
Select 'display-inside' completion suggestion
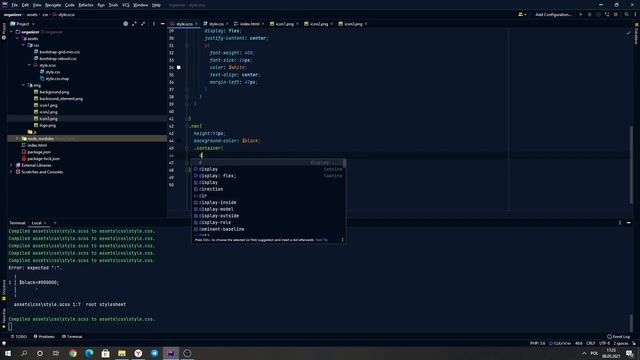coord(269,202)
